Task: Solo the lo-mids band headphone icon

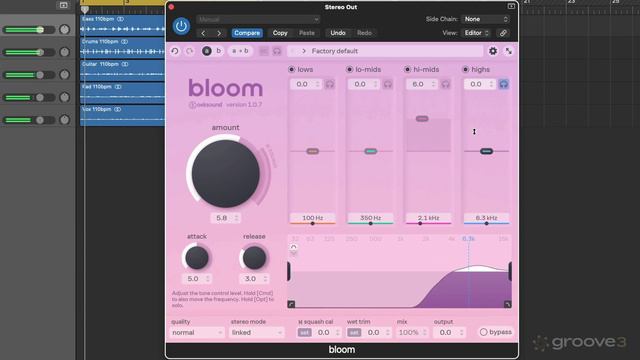Action: coord(387,84)
